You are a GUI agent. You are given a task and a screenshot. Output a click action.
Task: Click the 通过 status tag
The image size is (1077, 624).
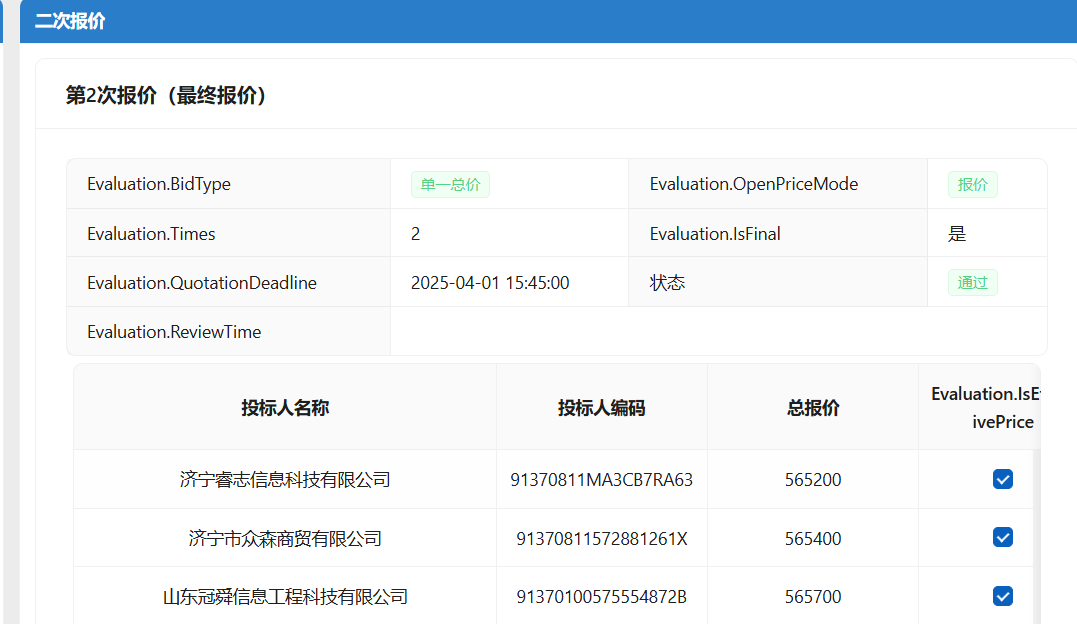coord(973,282)
